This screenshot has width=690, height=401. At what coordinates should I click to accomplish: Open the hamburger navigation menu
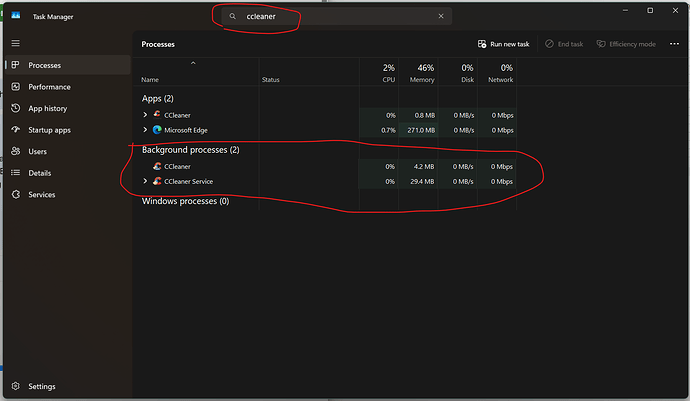pyautogui.click(x=15, y=43)
